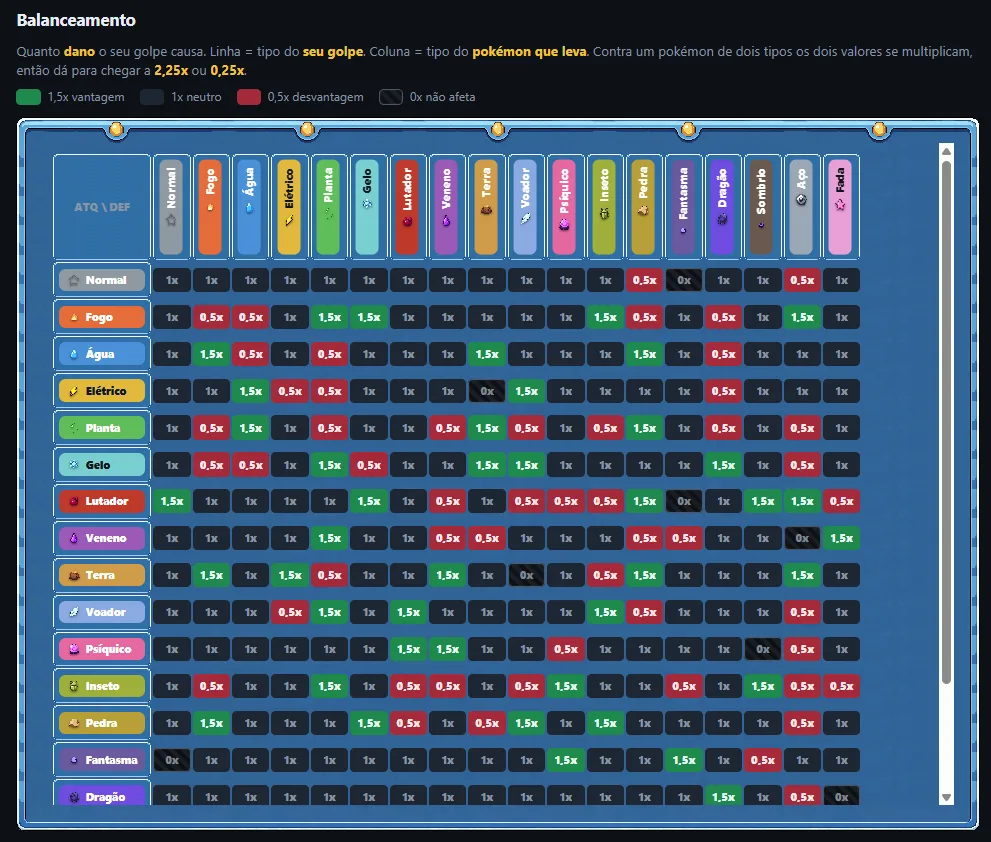Image resolution: width=991 pixels, height=842 pixels.
Task: Click the 1,5x cell for Fogo versus Aço
Action: [802, 317]
